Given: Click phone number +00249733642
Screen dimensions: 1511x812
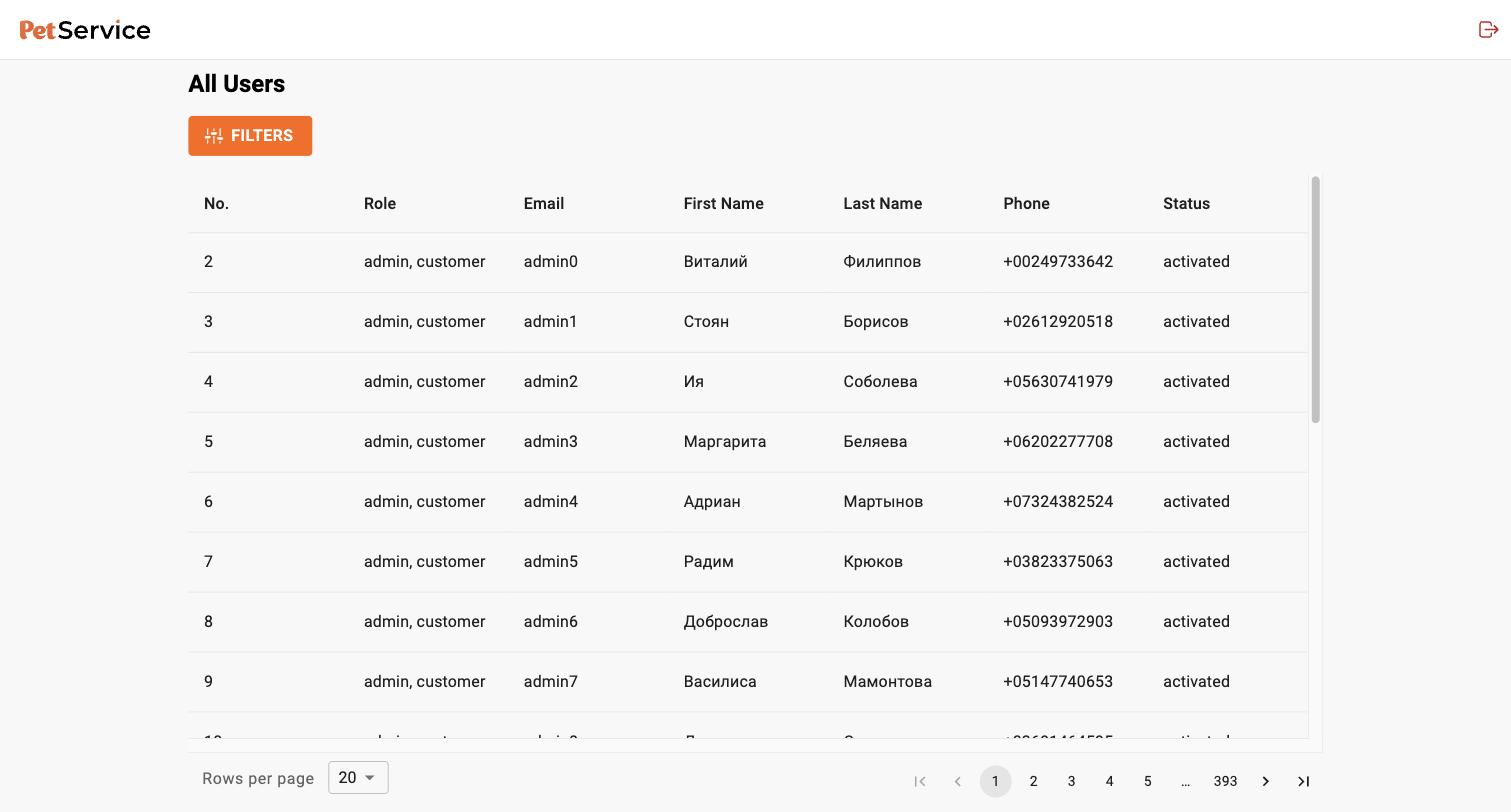Looking at the screenshot, I should pyautogui.click(x=1058, y=261).
